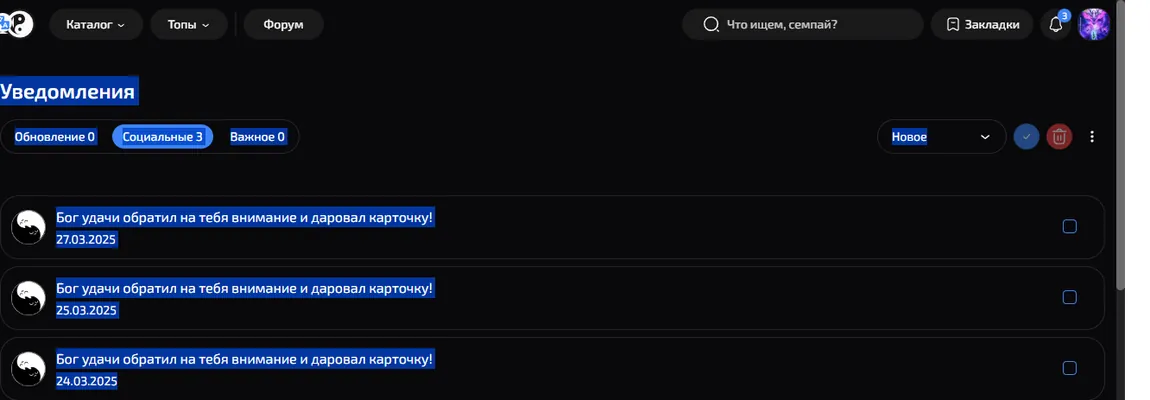Click the magnifier search icon
Image resolution: width=1150 pixels, height=400 pixels.
point(711,24)
